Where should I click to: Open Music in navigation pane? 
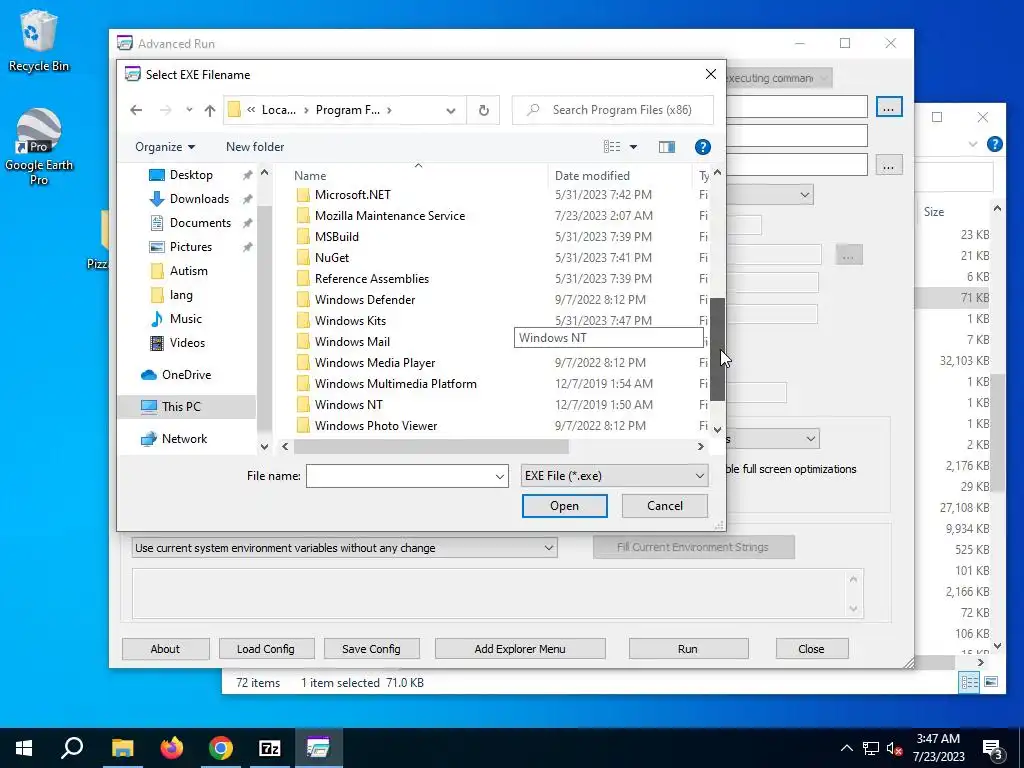[185, 319]
